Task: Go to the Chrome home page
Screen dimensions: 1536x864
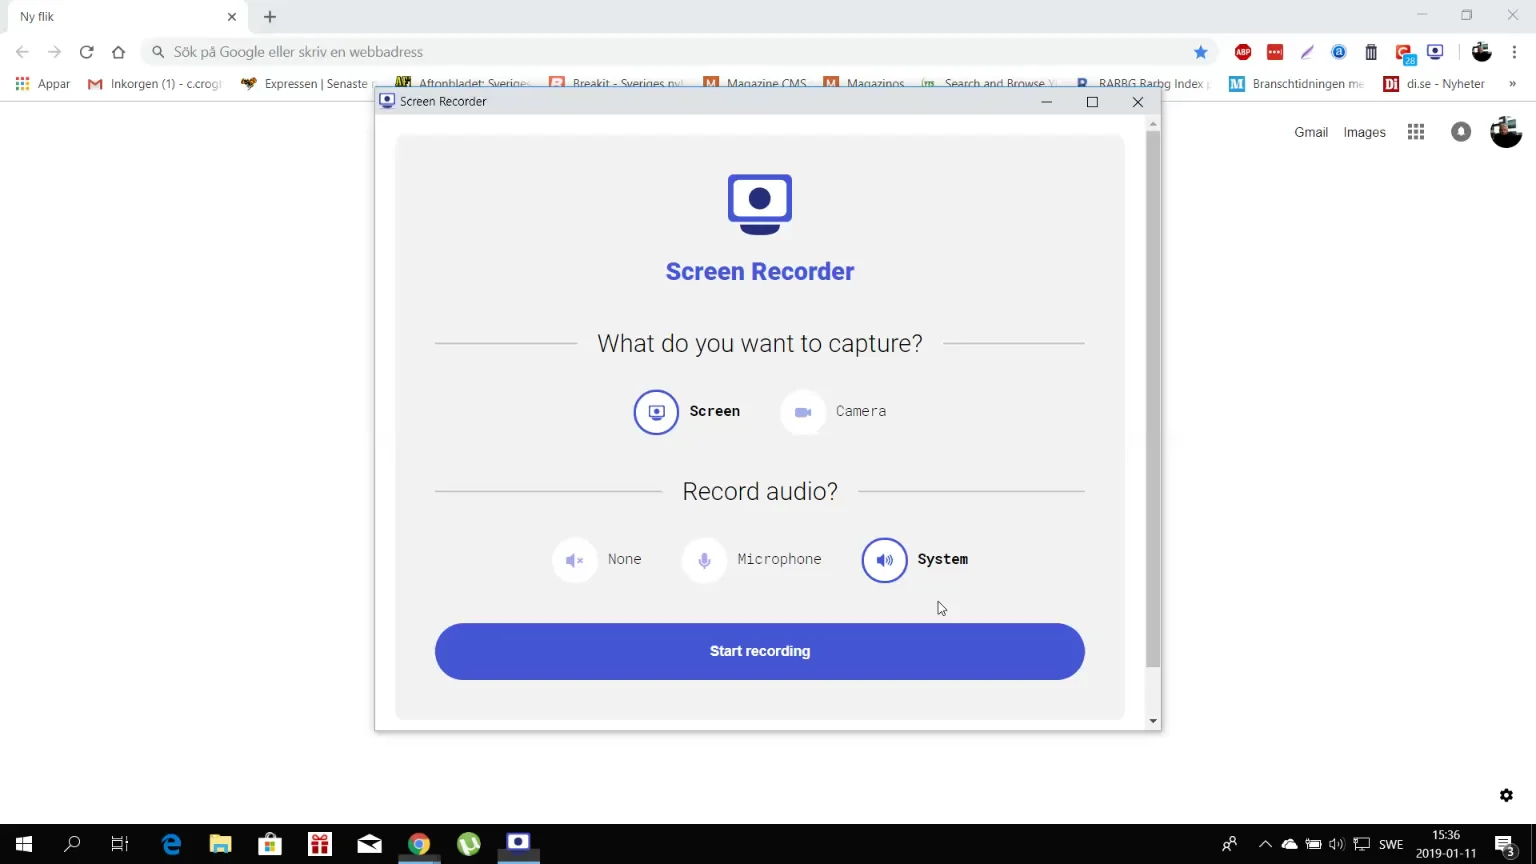Action: pos(119,52)
